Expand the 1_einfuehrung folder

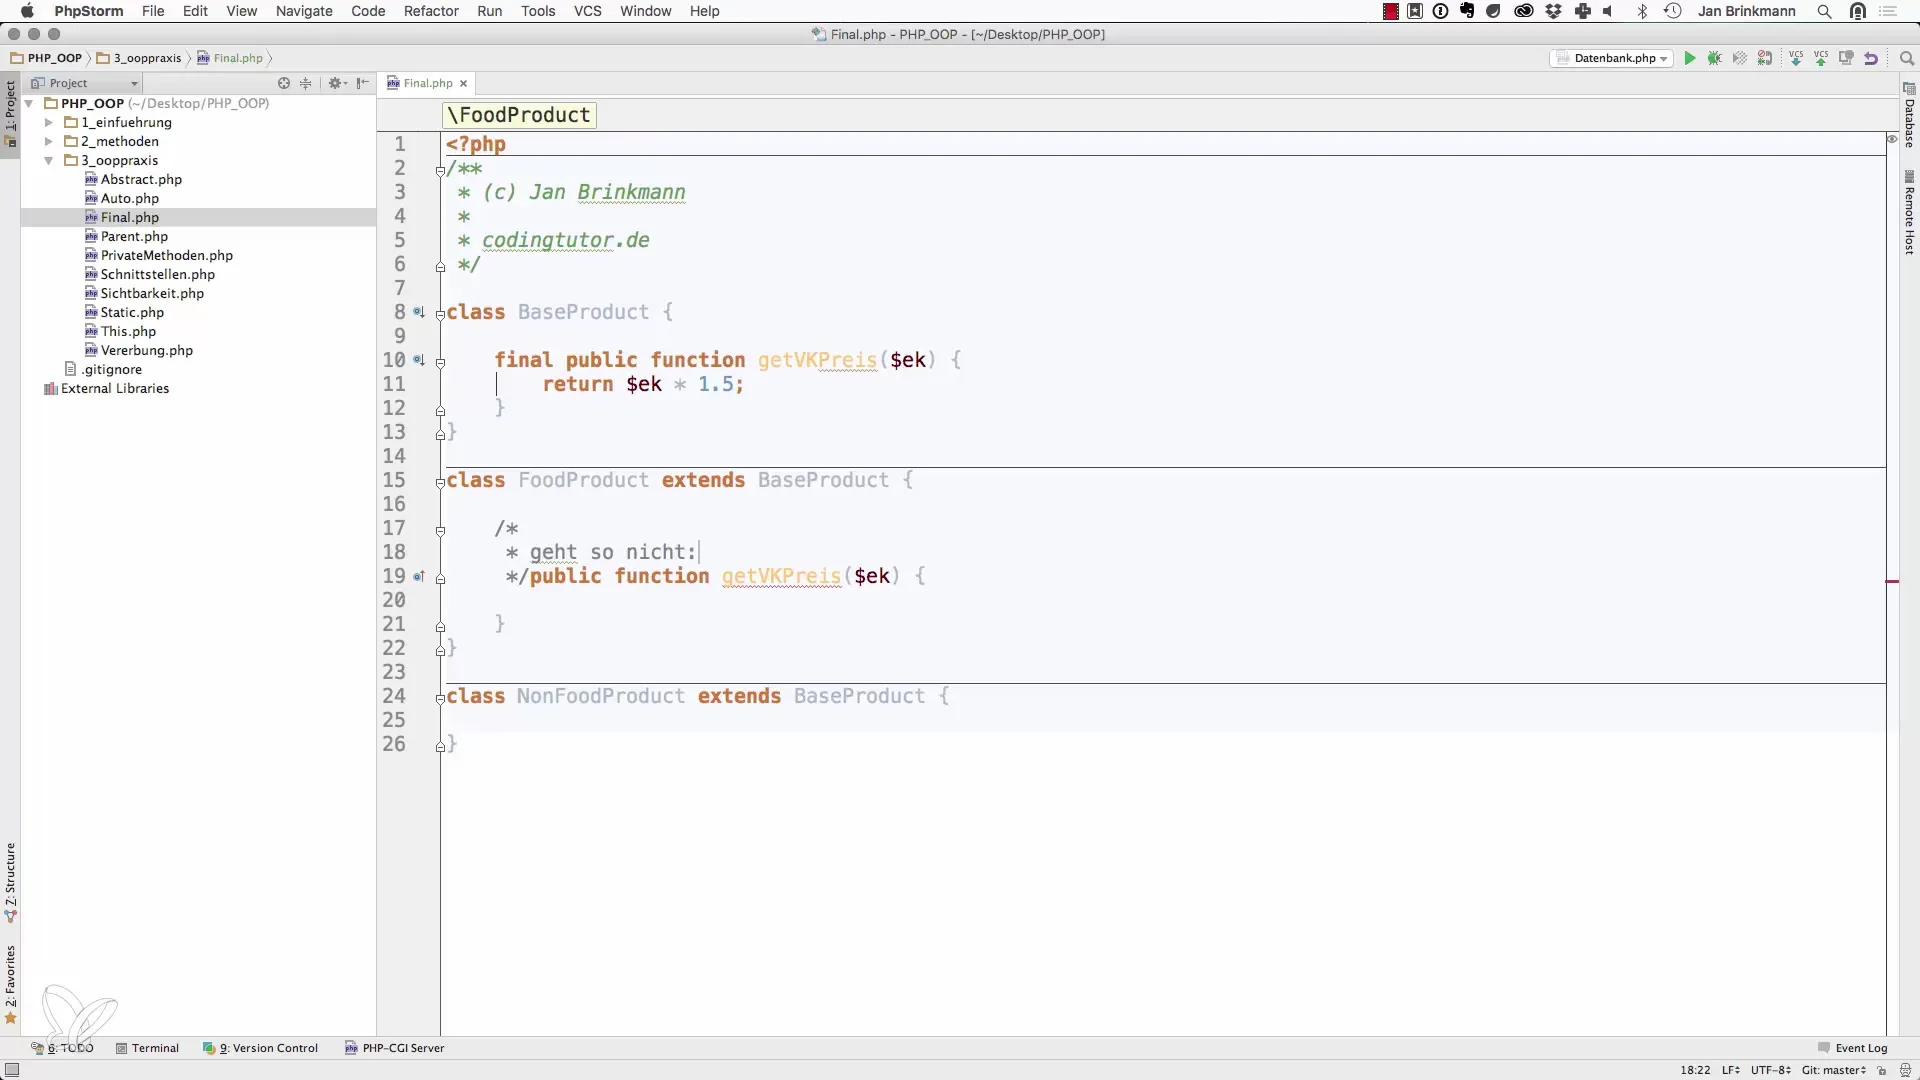pos(48,122)
